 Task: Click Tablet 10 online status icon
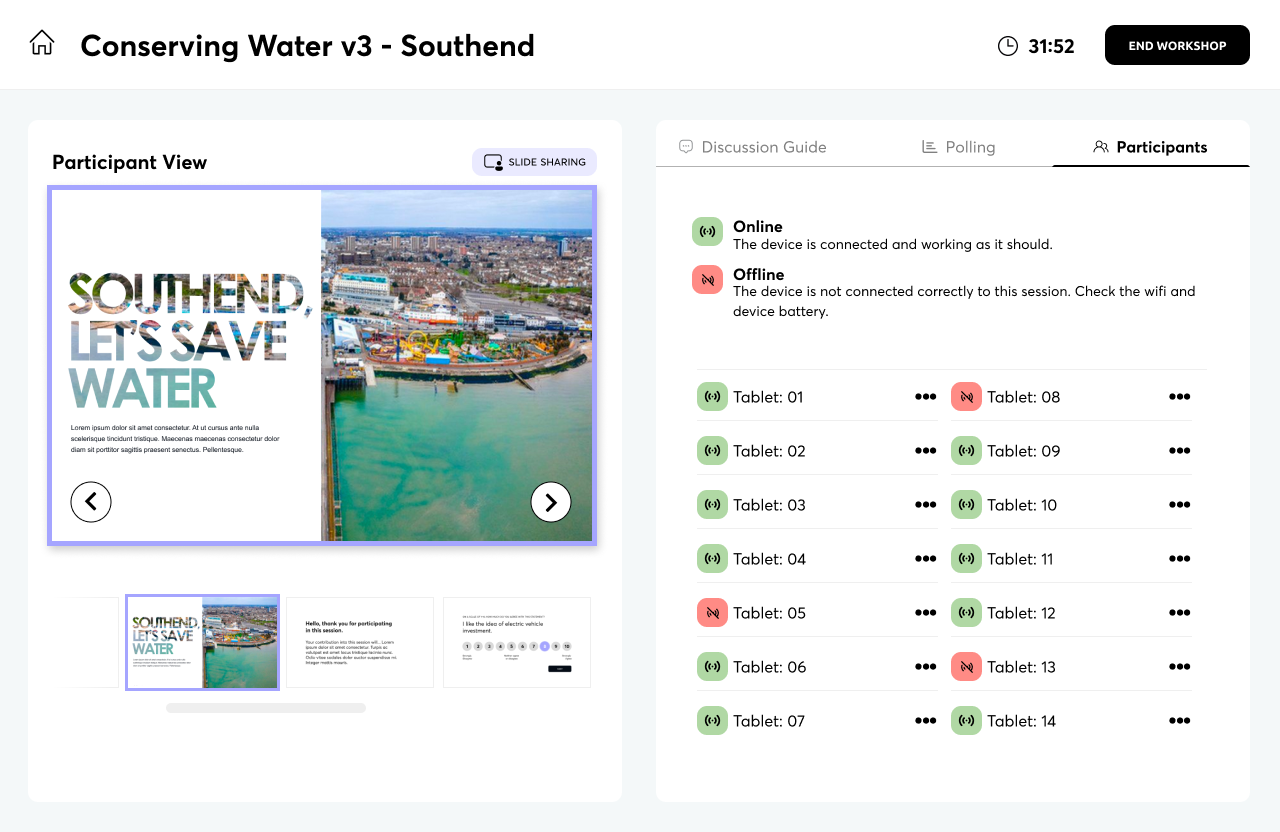[966, 505]
